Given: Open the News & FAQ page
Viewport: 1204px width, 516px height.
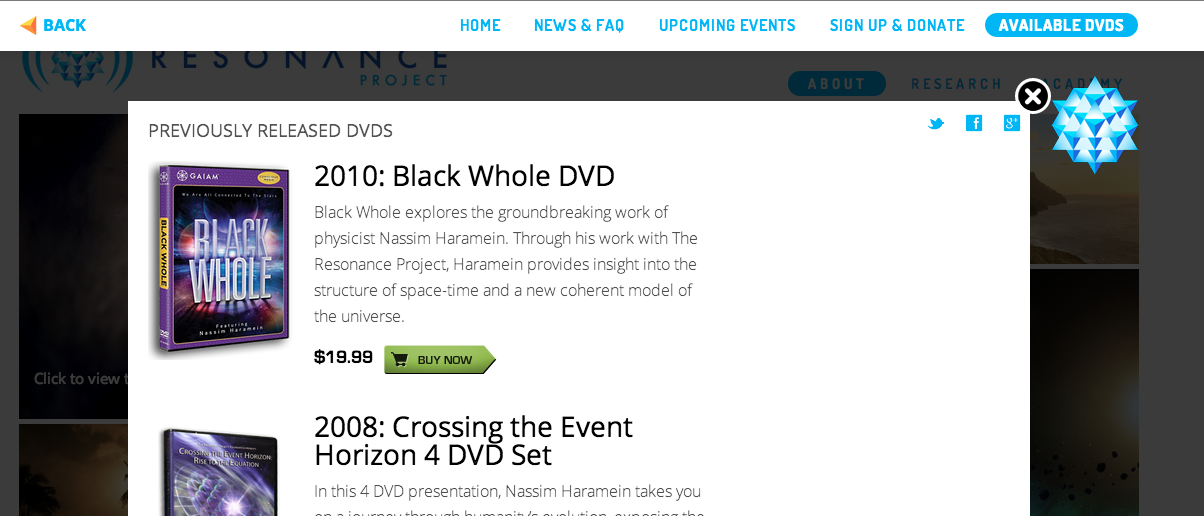Looking at the screenshot, I should 579,25.
